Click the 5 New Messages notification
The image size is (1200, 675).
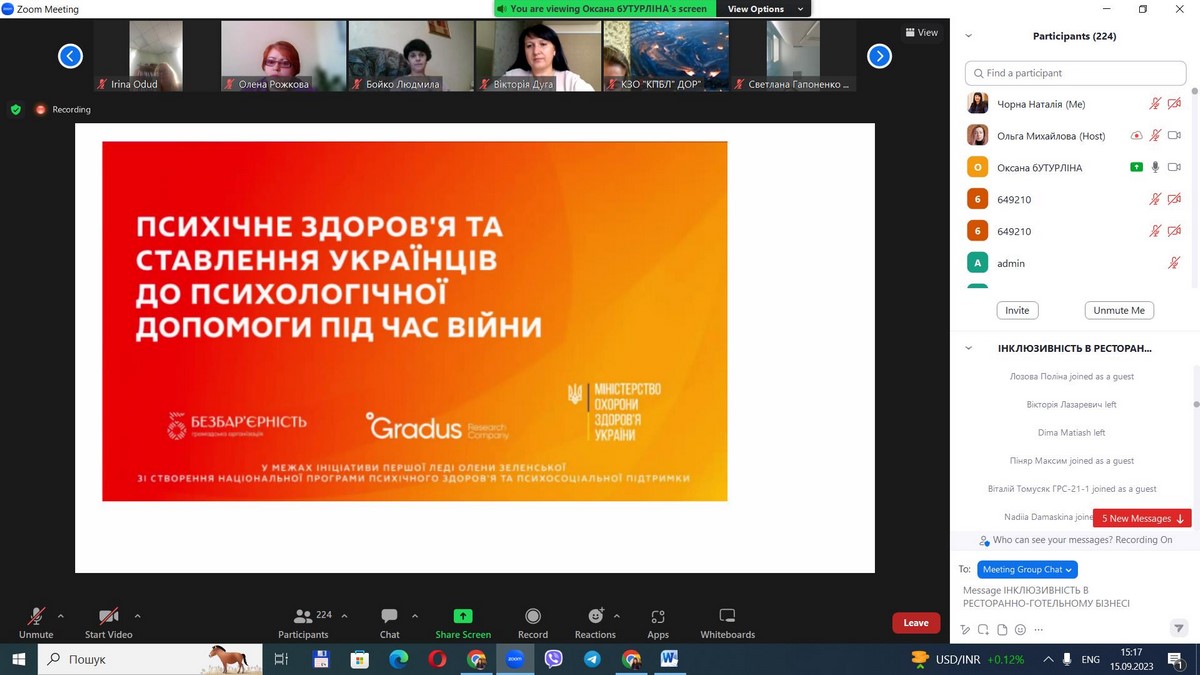[x=1141, y=518]
